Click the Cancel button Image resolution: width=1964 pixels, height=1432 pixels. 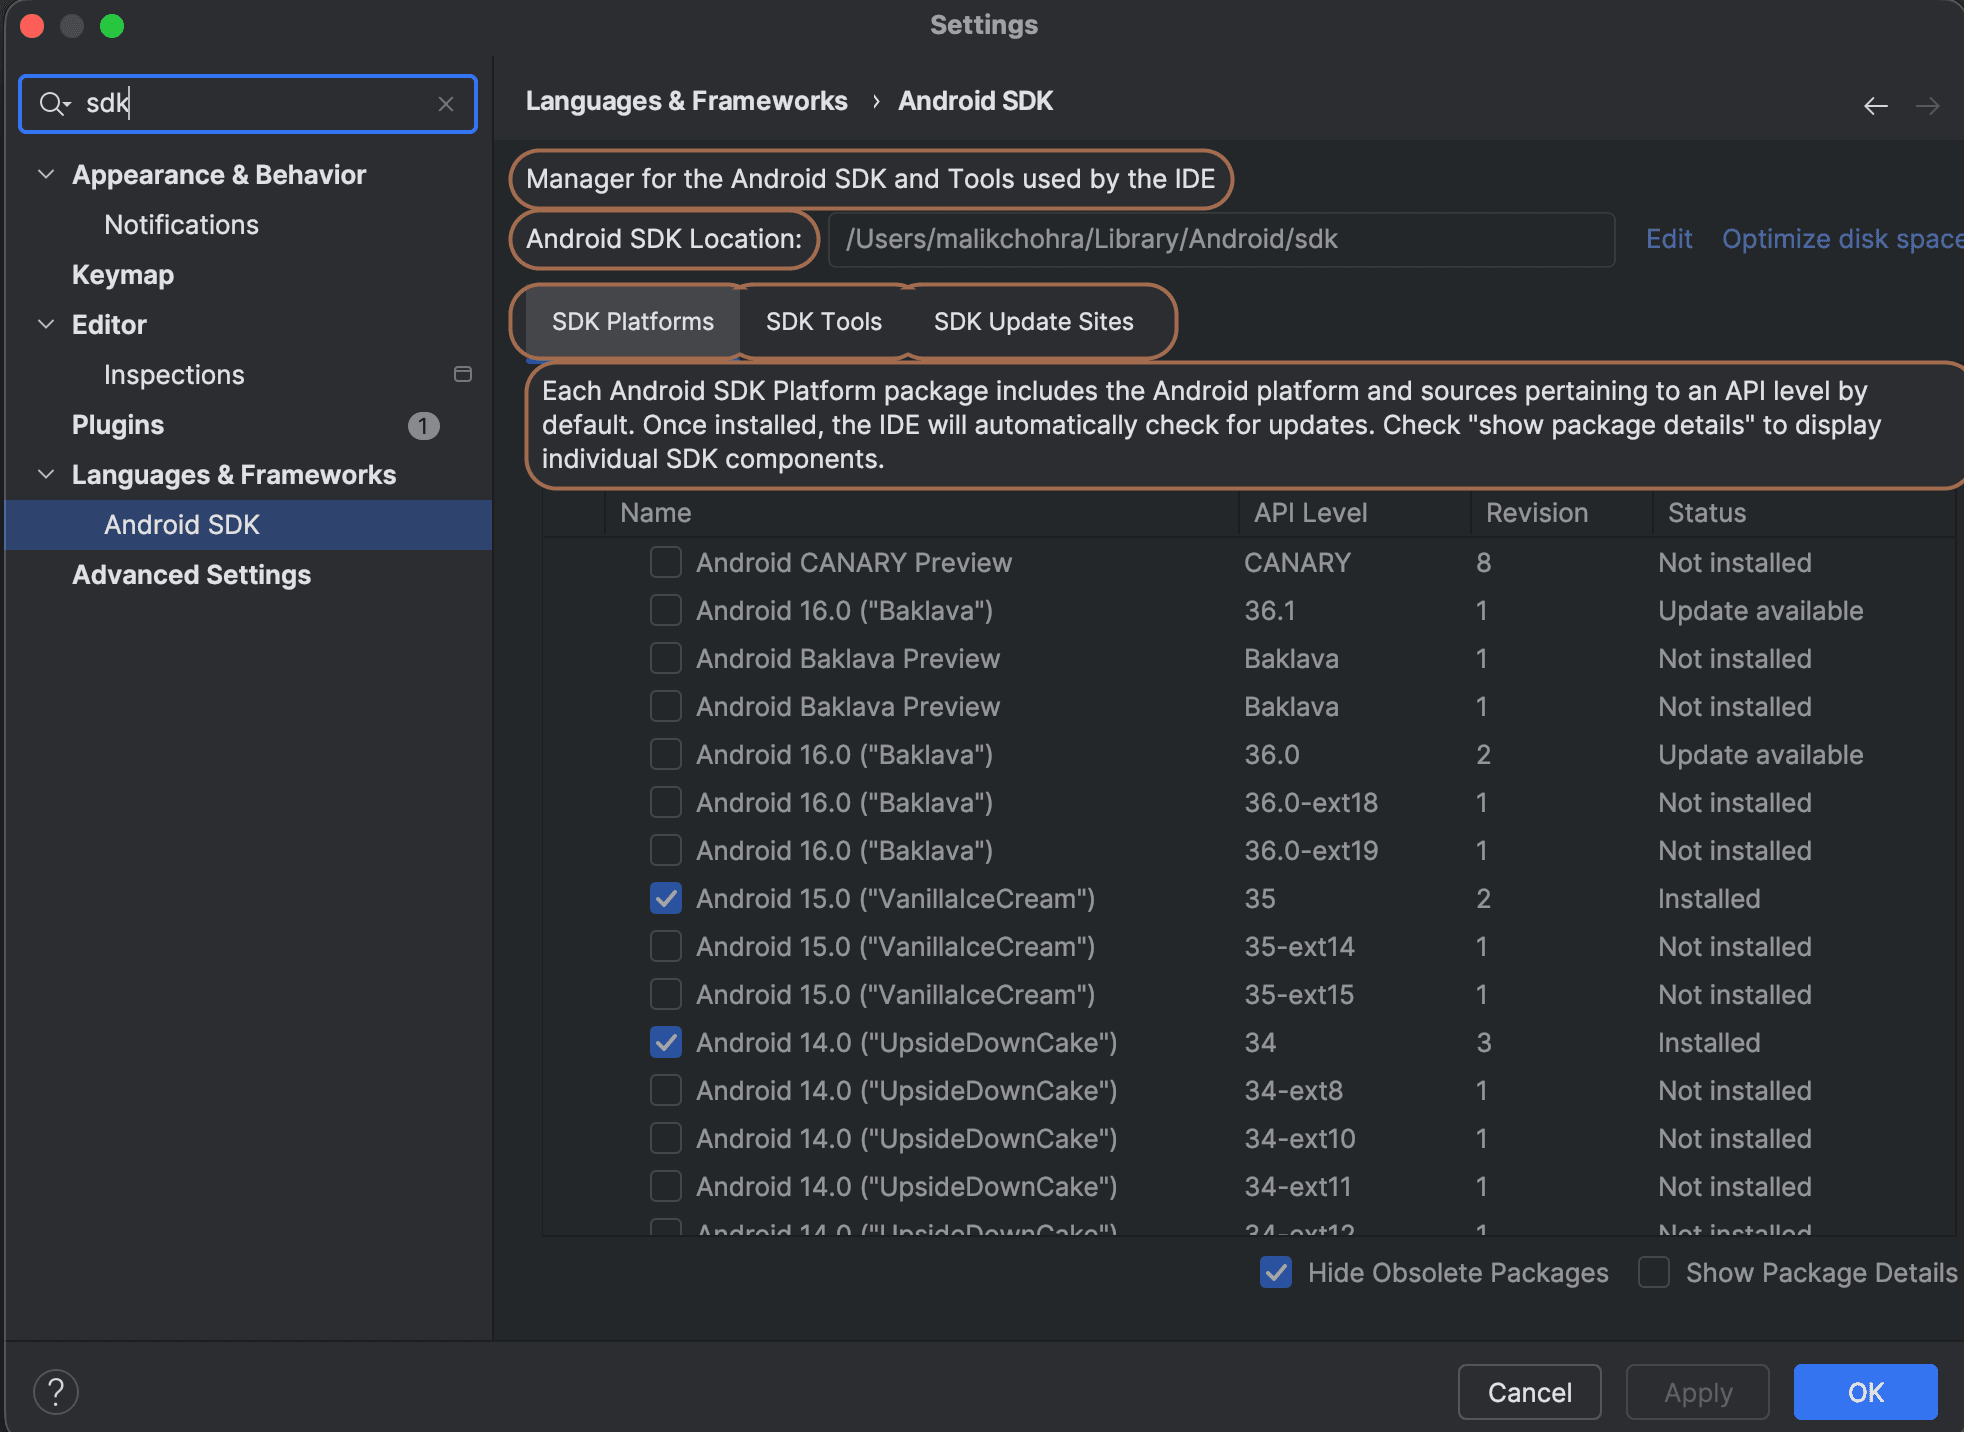[1530, 1392]
